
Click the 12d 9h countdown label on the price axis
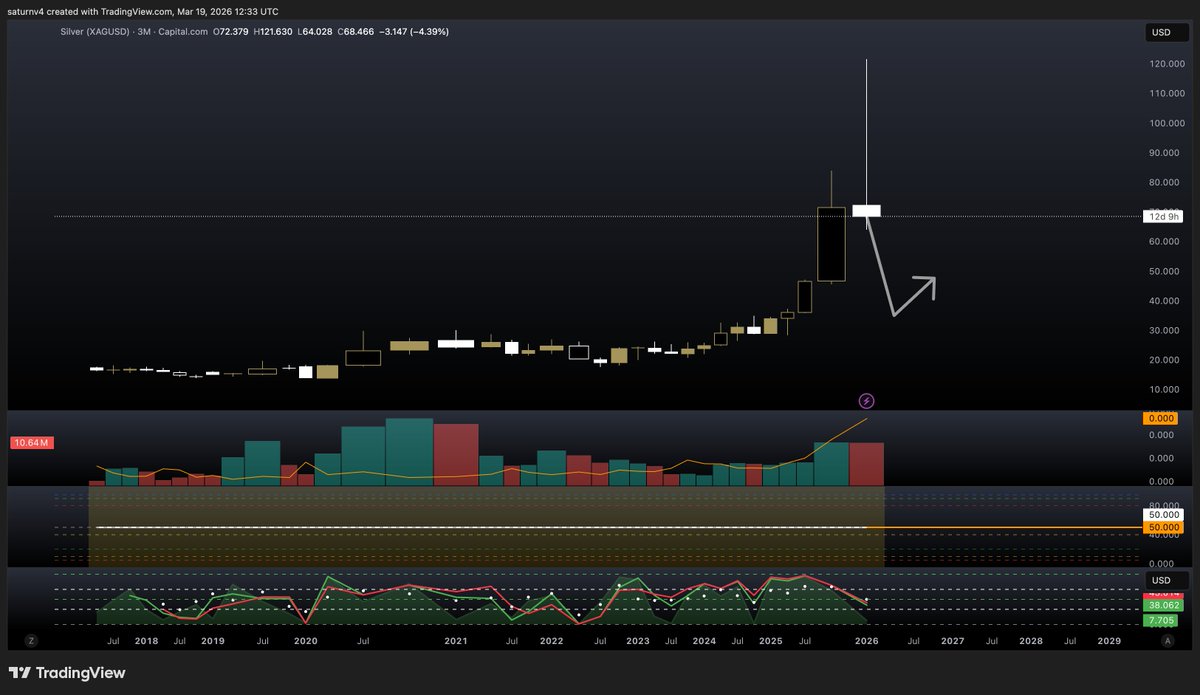click(x=1161, y=217)
